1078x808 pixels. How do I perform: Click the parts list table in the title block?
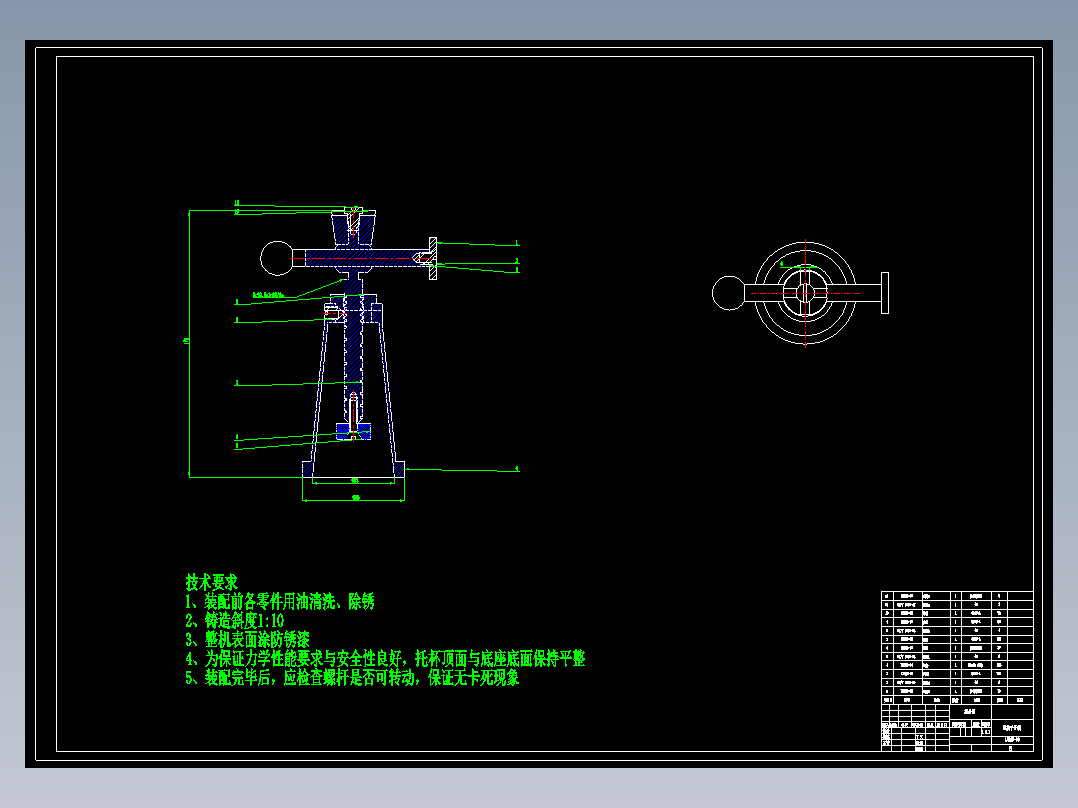click(957, 648)
